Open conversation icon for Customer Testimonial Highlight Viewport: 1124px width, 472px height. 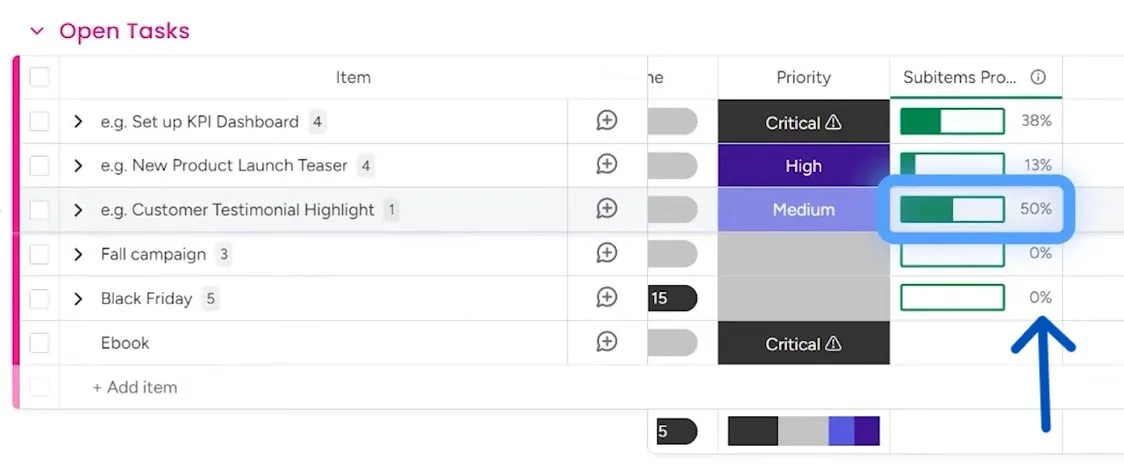click(606, 209)
